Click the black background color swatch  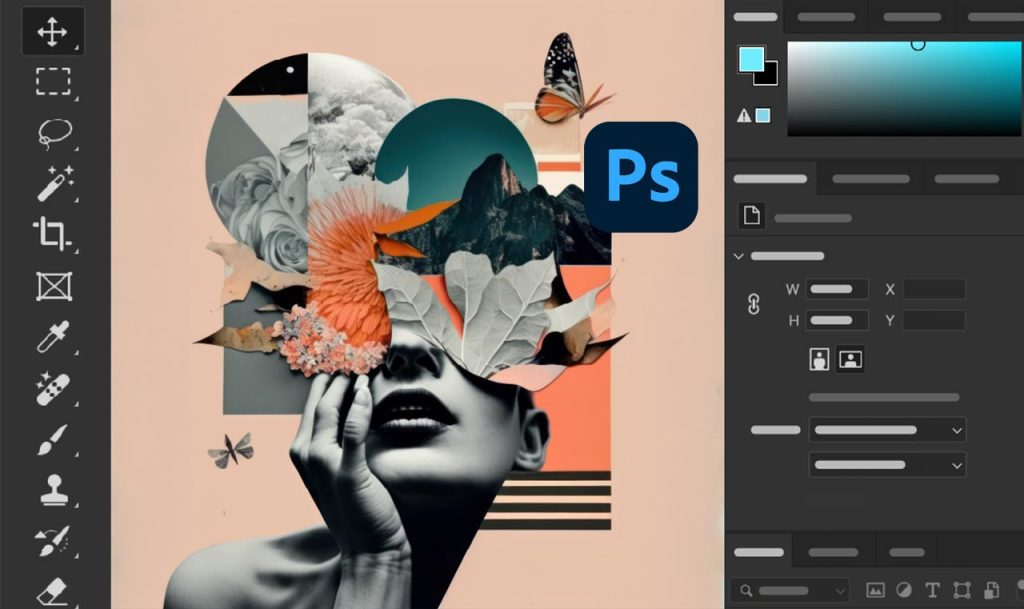(769, 75)
